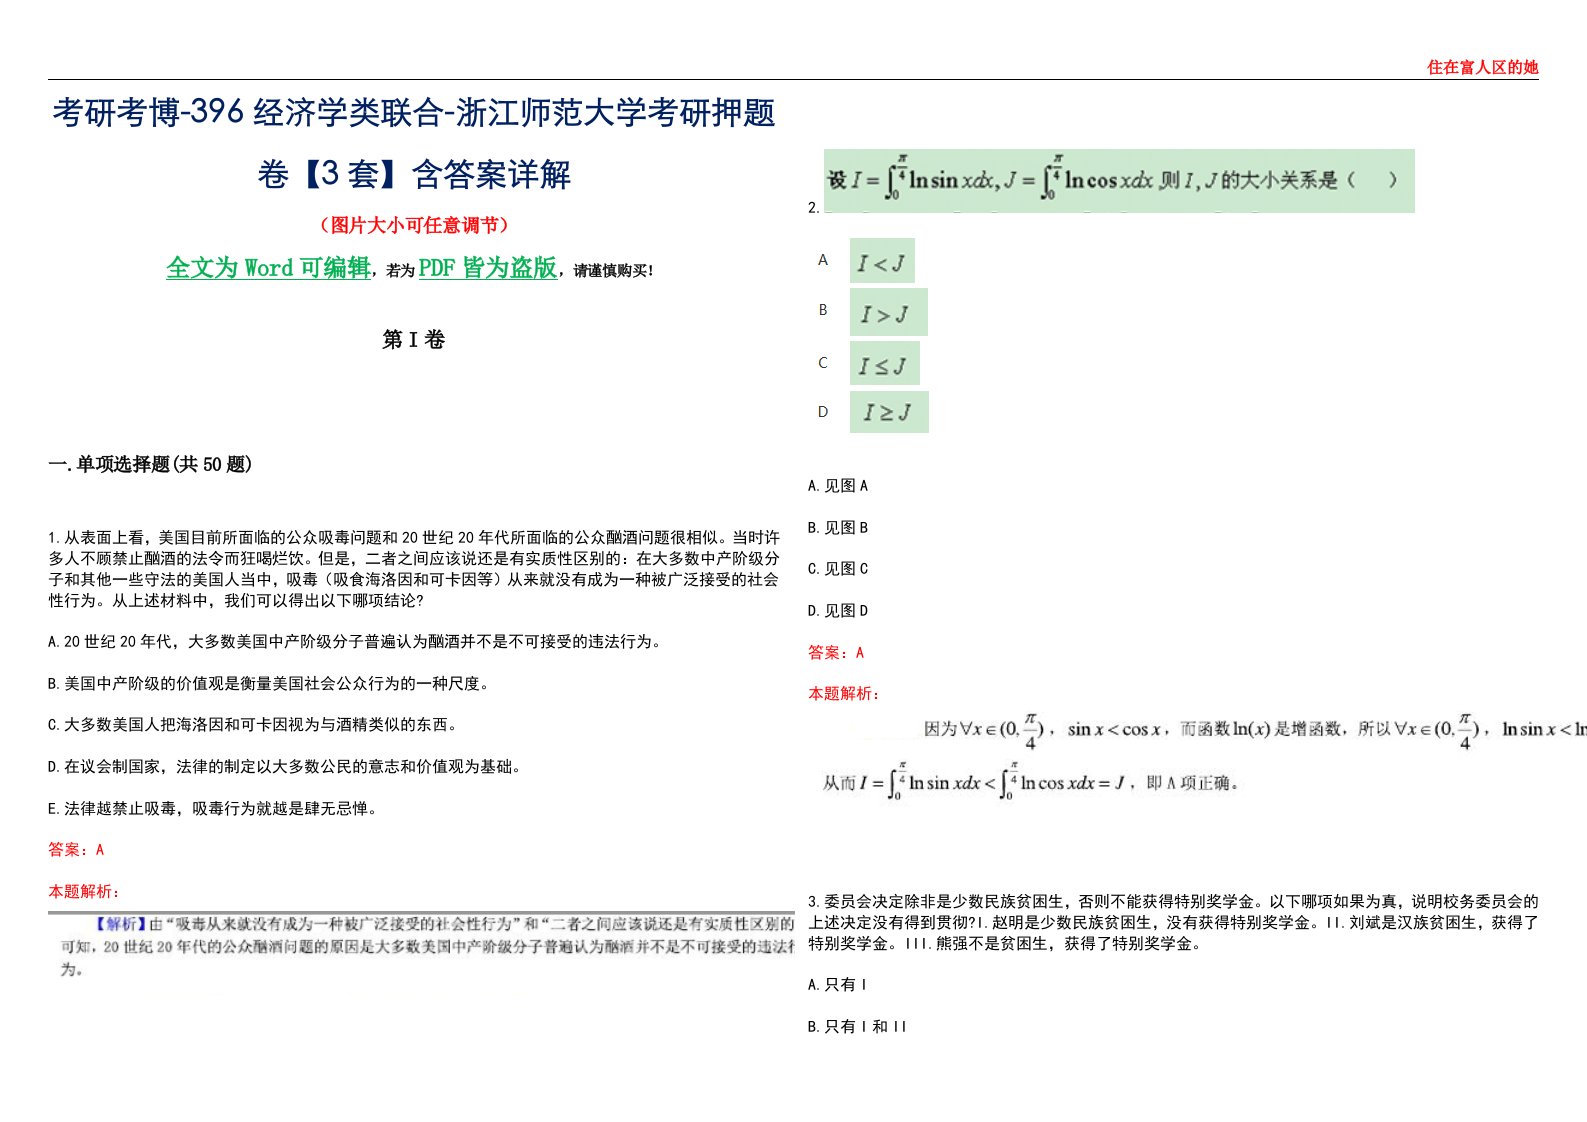Screen dimensions: 1587x1122
Task: Select option B. 只有I和II in question 3
Action: click(857, 1027)
